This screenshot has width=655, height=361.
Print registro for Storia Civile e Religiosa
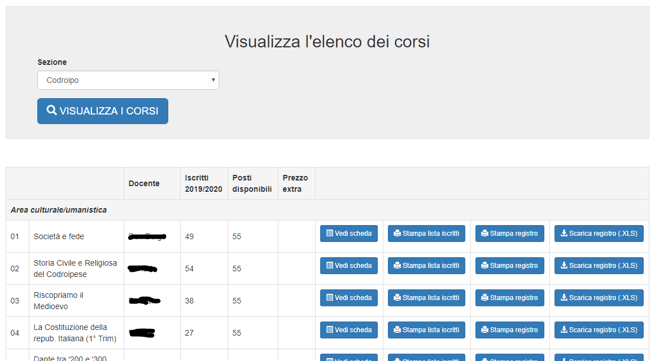coord(510,266)
